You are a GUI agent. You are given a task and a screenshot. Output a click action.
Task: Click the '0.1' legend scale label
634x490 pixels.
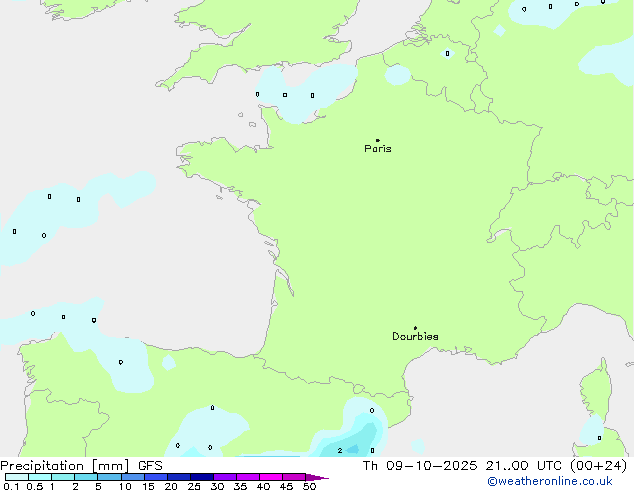12,486
